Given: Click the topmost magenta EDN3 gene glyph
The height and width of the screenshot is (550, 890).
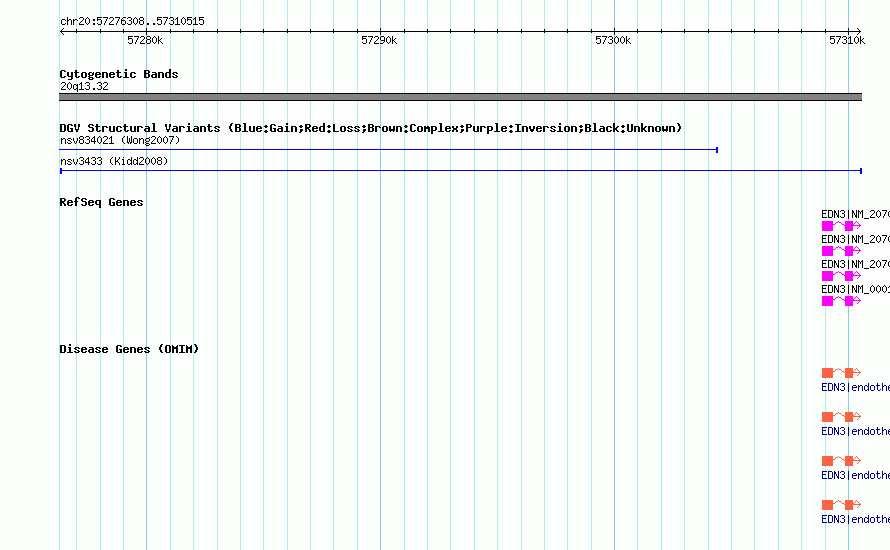Looking at the screenshot, I should click(841, 226).
